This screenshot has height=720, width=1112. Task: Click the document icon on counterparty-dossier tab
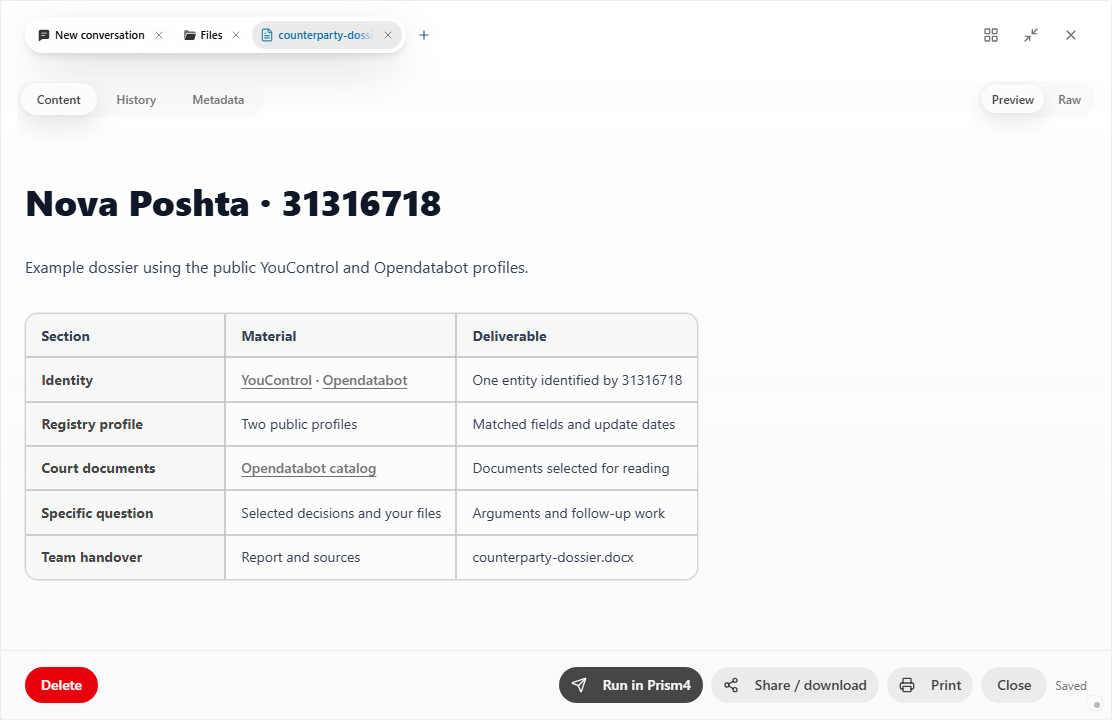click(267, 35)
